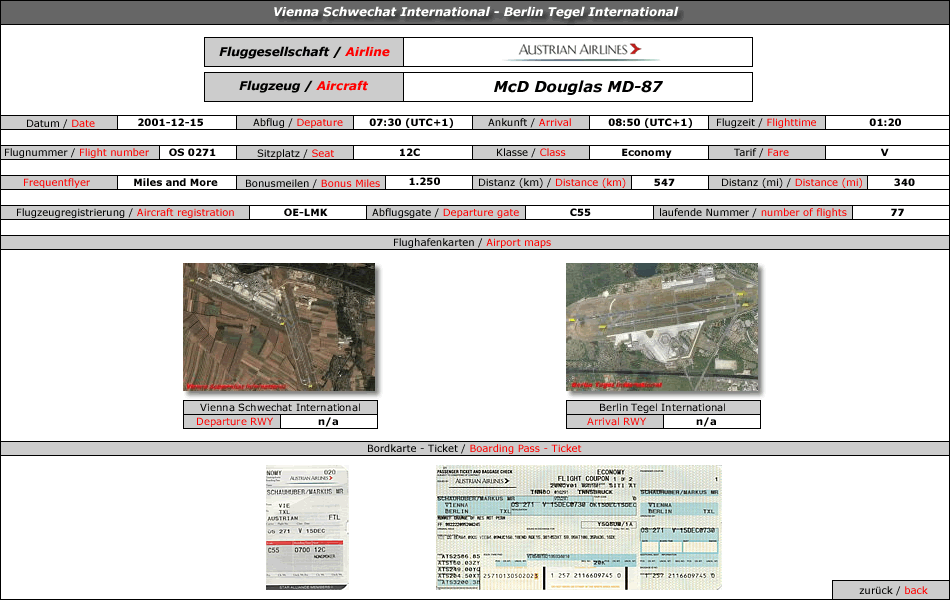Select number of flights value 77
950x600 pixels.
[897, 213]
